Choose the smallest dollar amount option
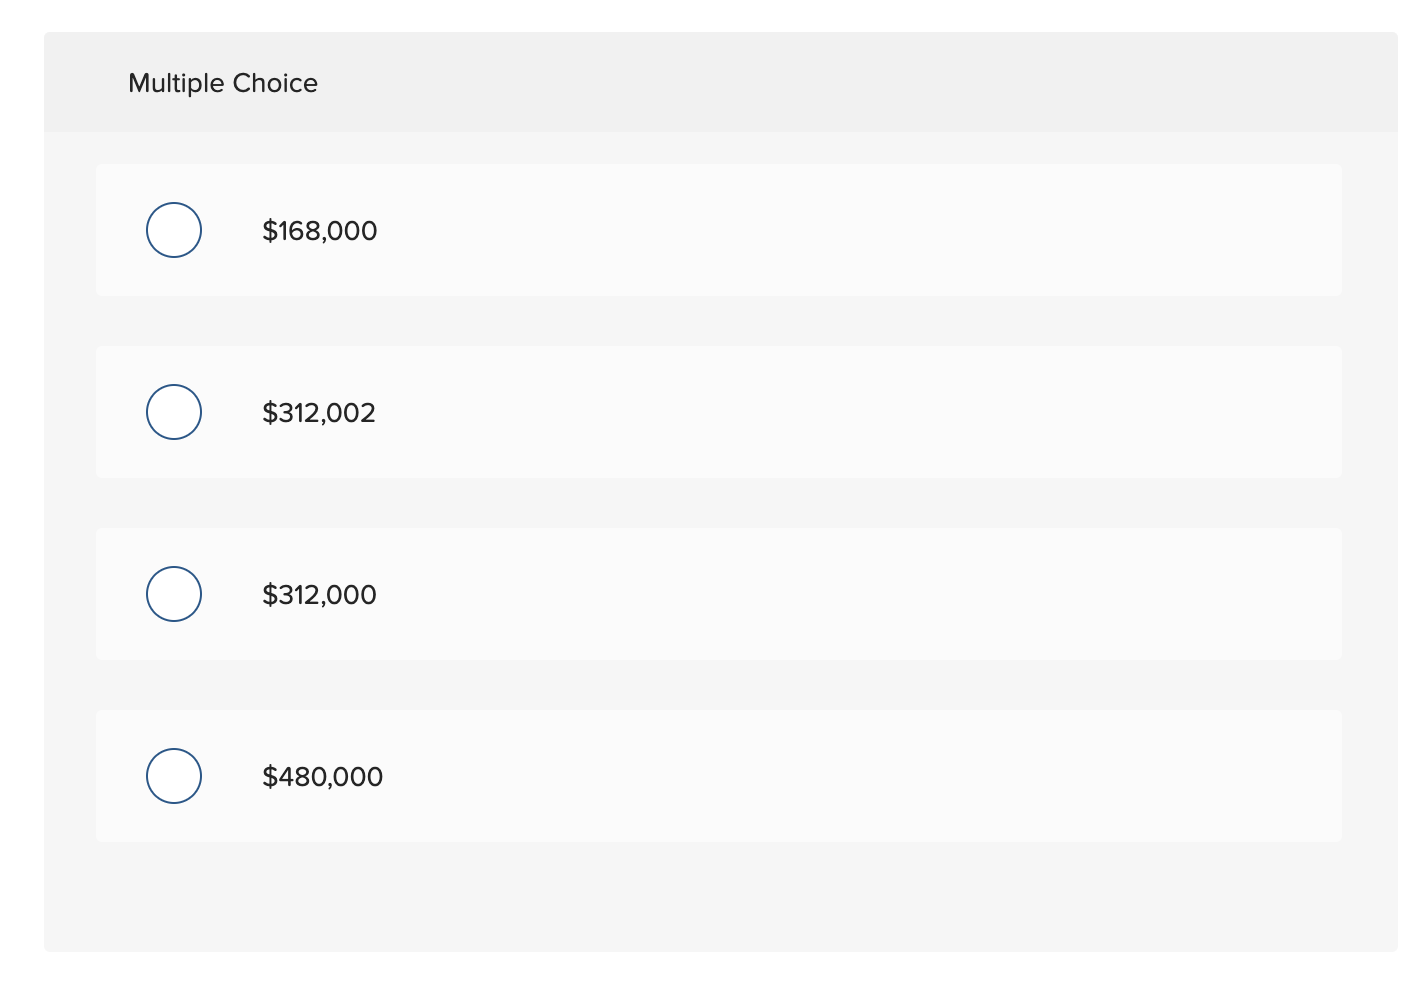 (174, 230)
